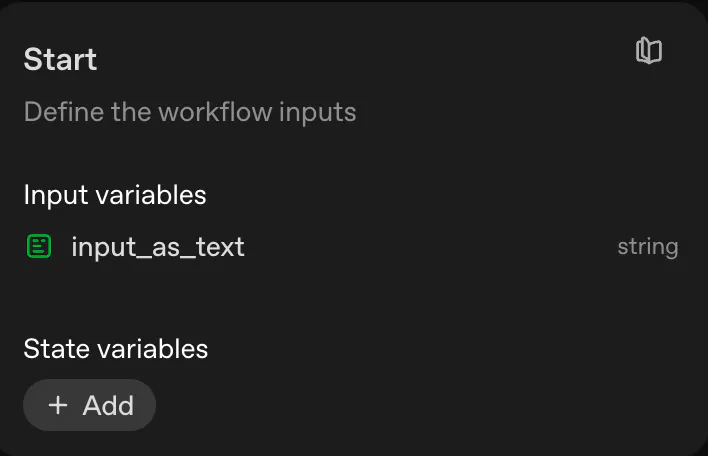Click the string type label
Image resolution: width=708 pixels, height=456 pixels.
coord(647,247)
